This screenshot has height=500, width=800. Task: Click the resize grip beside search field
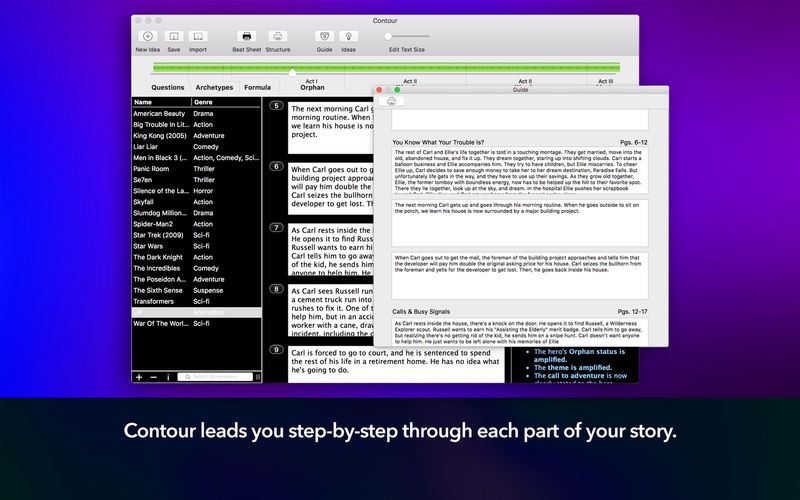pos(258,377)
